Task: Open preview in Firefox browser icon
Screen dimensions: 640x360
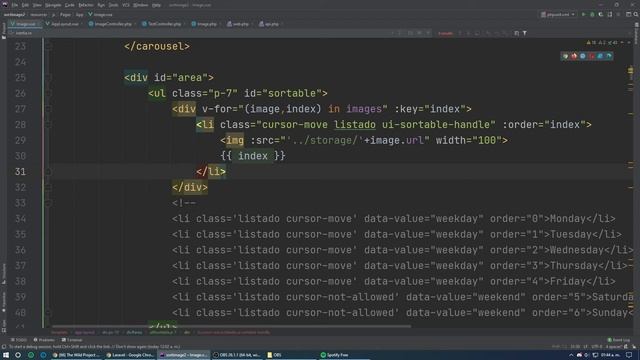Action: 574,56
